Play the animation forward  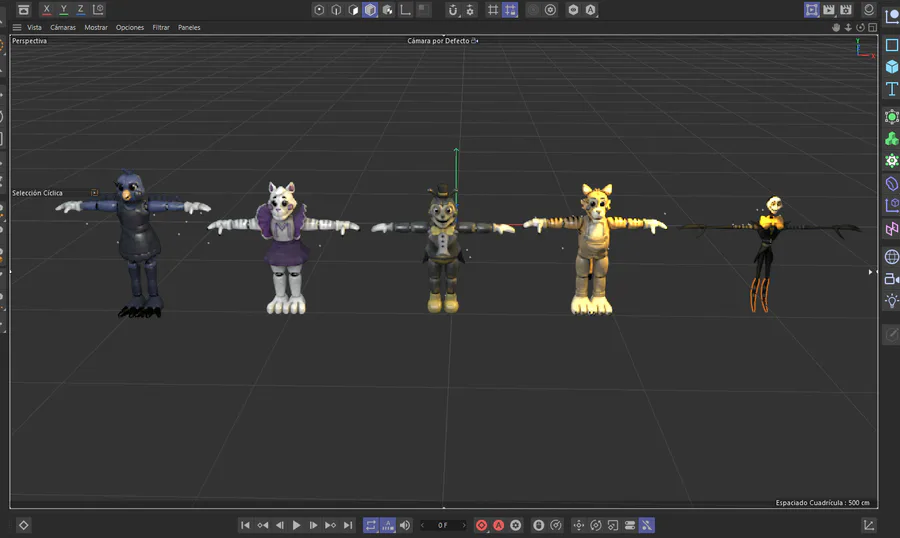[x=296, y=525]
